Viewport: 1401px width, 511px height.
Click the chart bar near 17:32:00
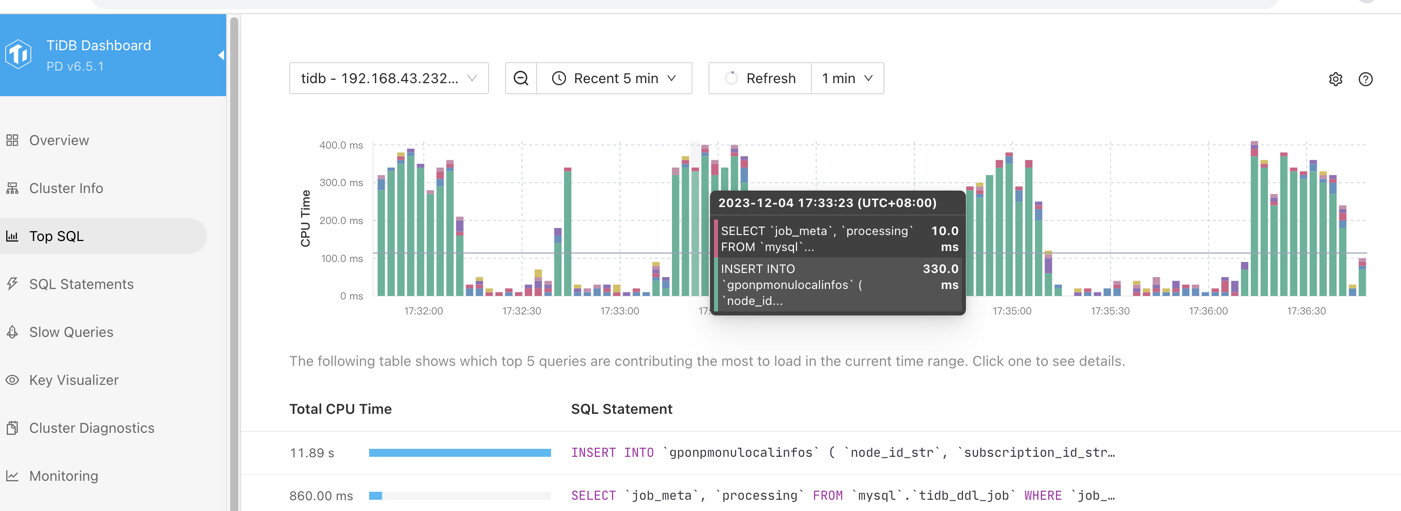point(421,230)
